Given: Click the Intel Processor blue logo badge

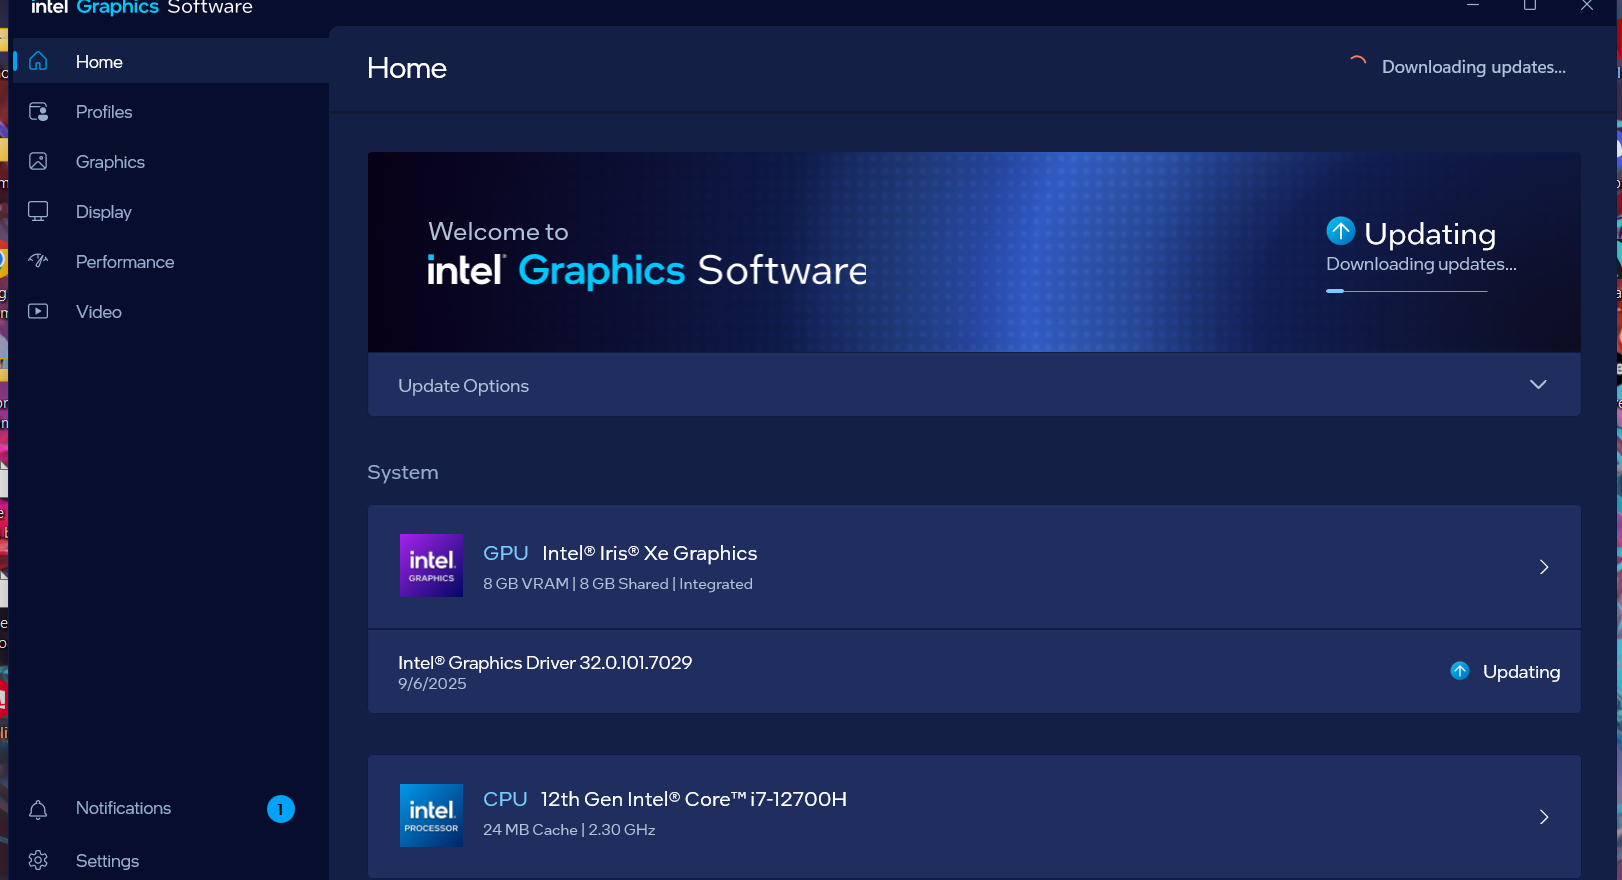Looking at the screenshot, I should click(x=431, y=815).
